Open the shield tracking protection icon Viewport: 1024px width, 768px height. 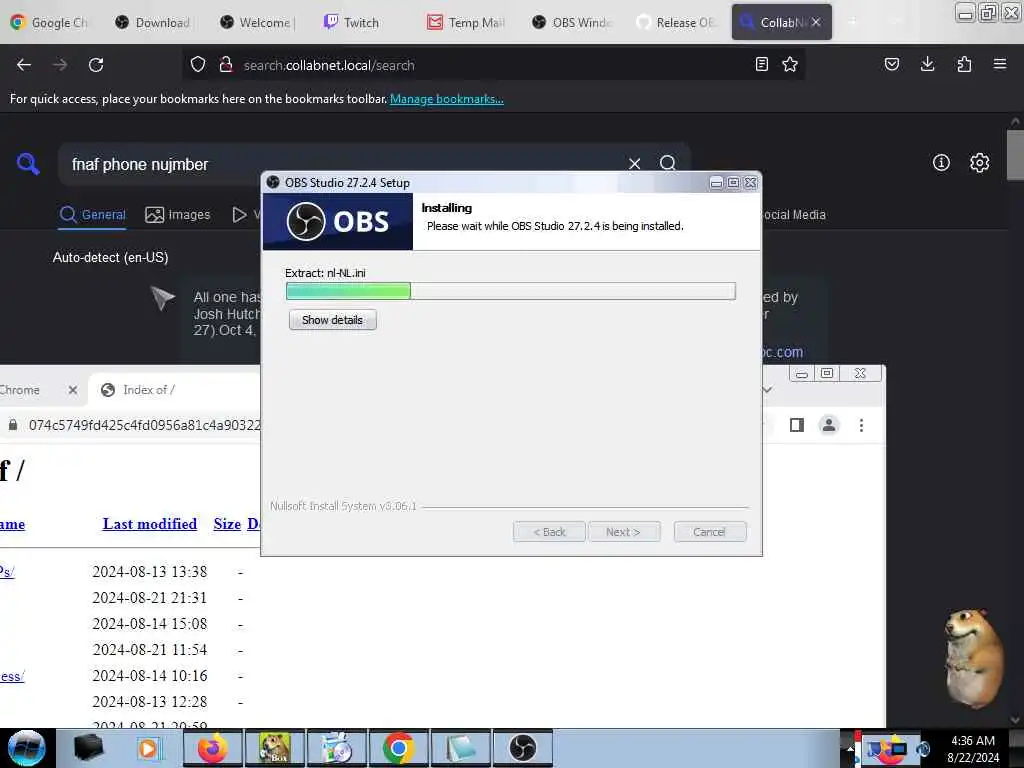(x=198, y=65)
